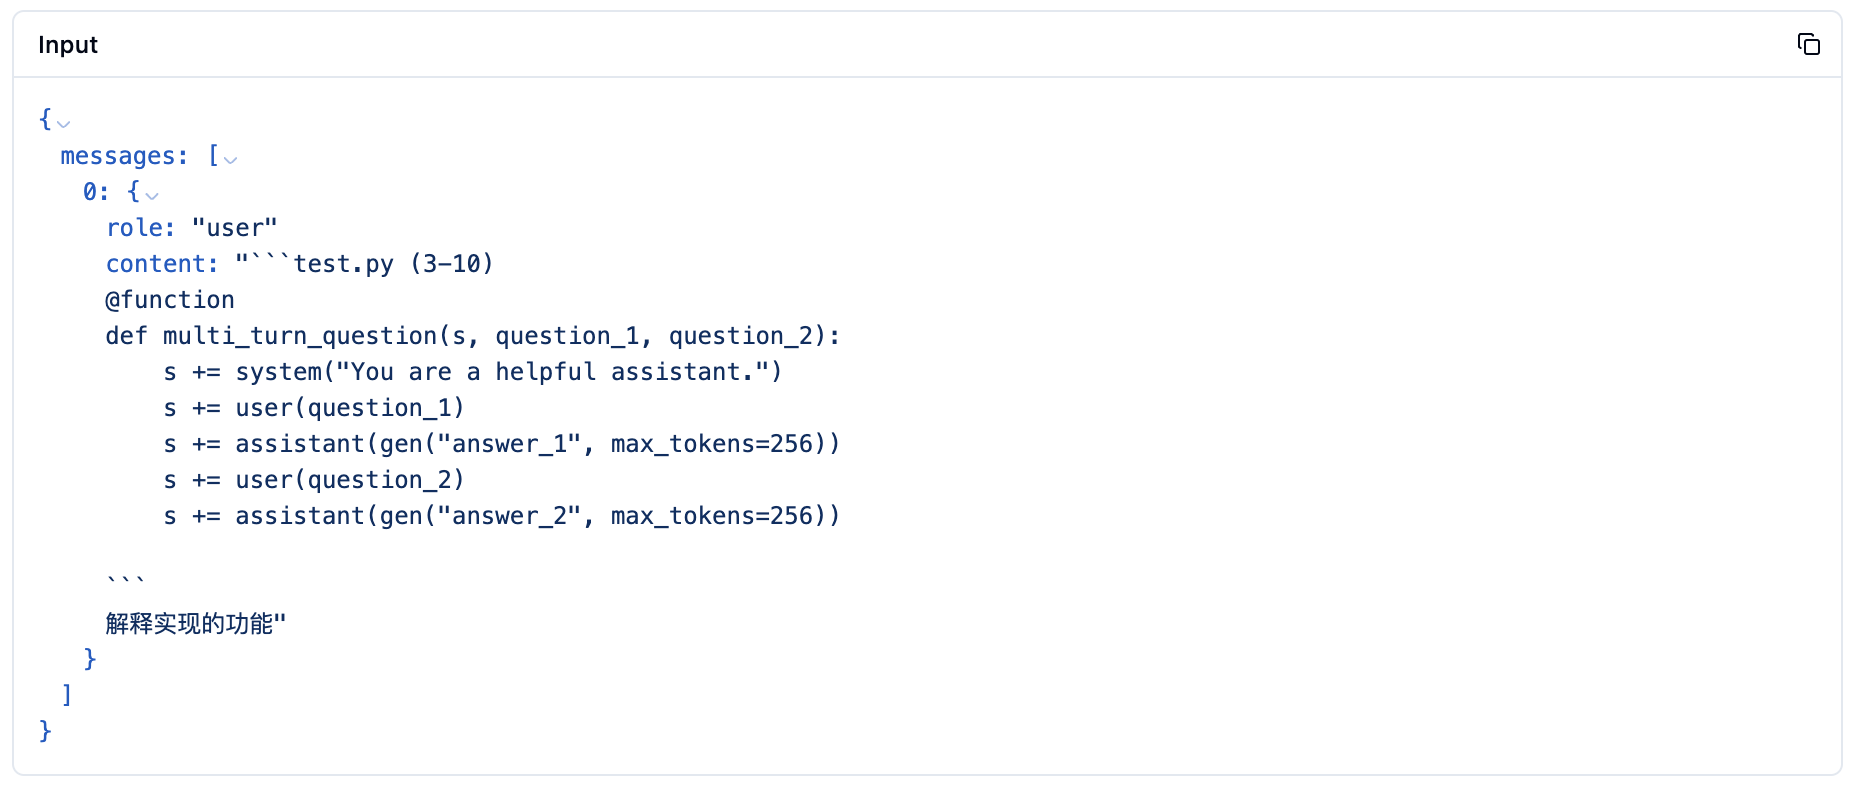
Task: Click the def multi_turn_question line
Action: pyautogui.click(x=472, y=336)
